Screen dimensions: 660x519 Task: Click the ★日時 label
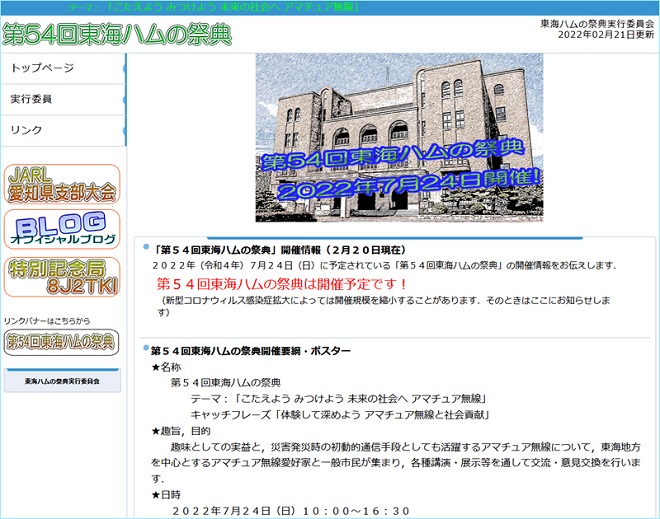(x=166, y=495)
